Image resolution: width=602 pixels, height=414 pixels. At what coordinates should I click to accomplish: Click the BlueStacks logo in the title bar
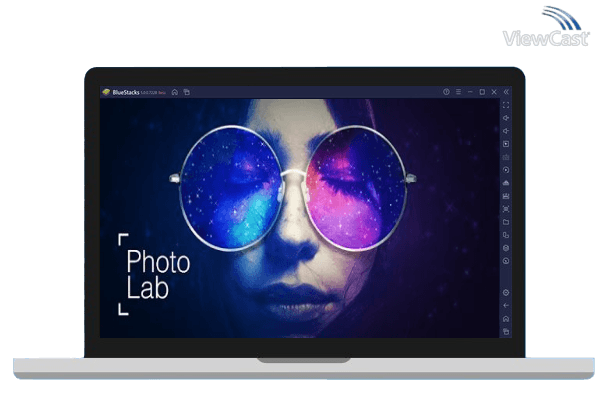[x=106, y=92]
